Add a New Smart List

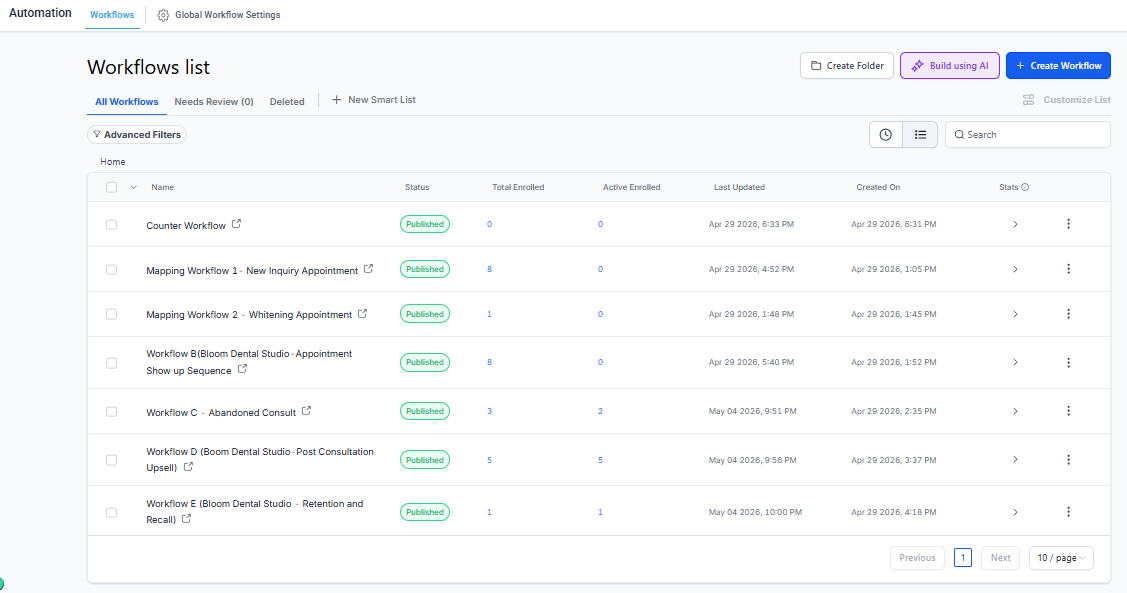374,100
